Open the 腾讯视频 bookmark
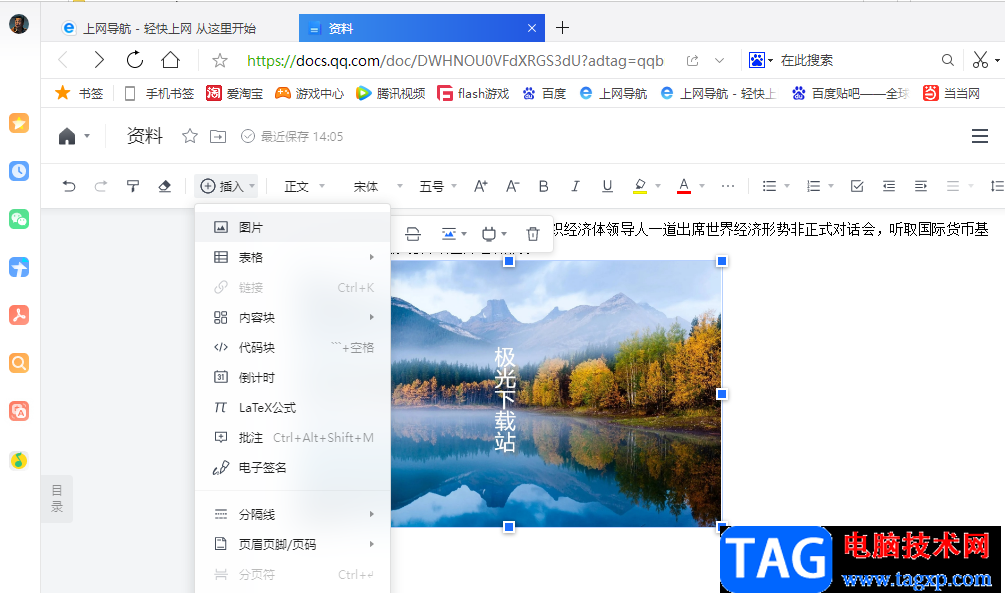Image resolution: width=1005 pixels, height=593 pixels. 391,94
